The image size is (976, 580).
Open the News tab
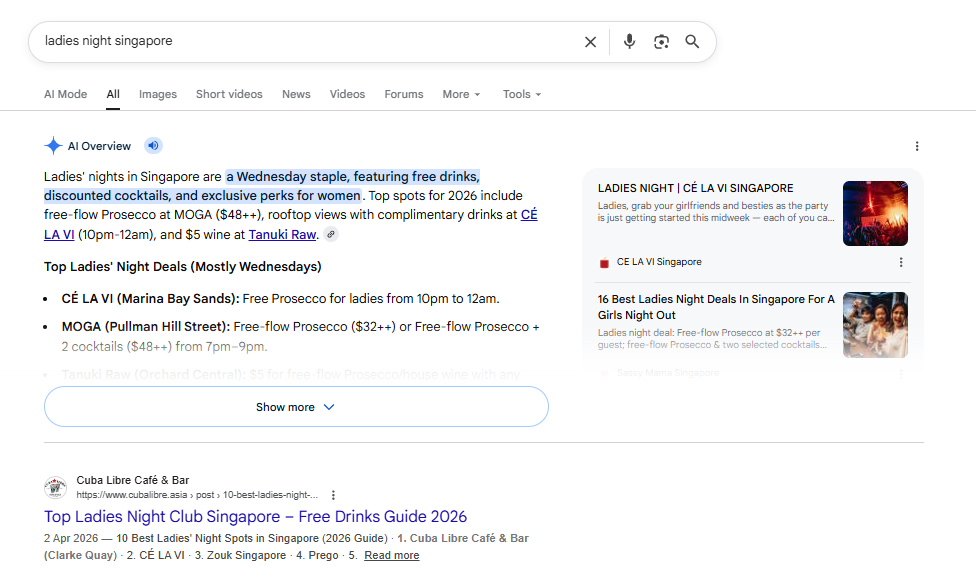(x=296, y=94)
